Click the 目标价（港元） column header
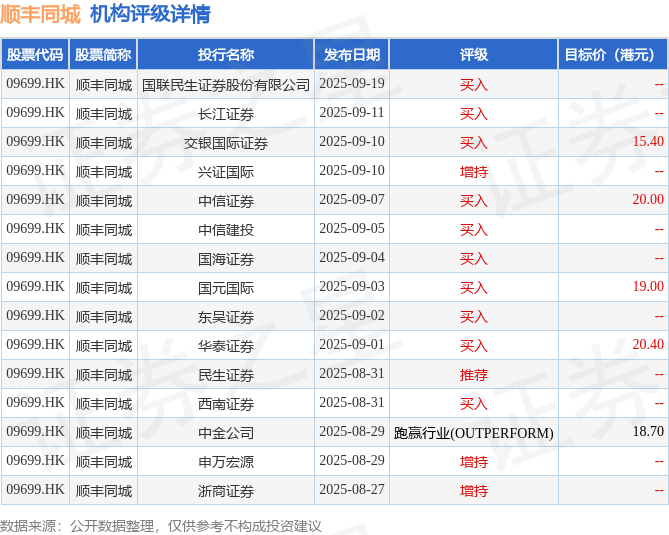The width and height of the screenshot is (669, 535). (x=613, y=54)
